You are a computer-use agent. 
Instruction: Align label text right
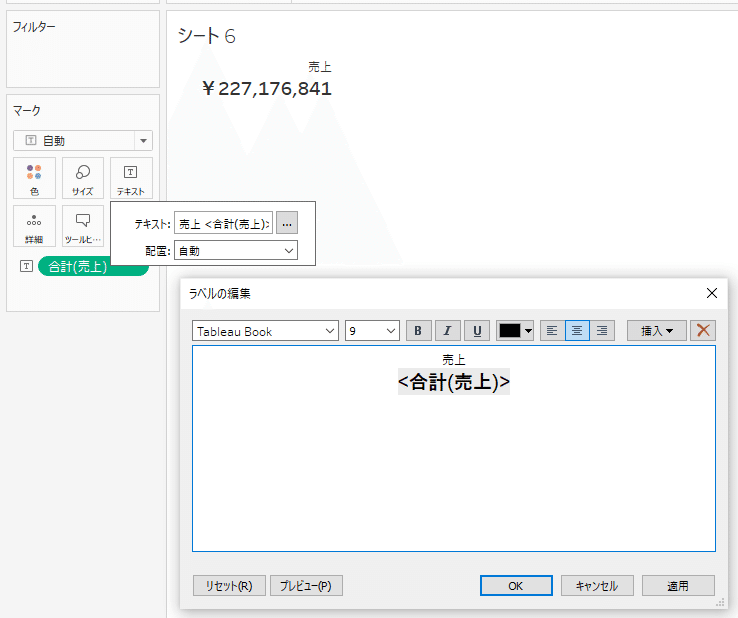coord(602,331)
